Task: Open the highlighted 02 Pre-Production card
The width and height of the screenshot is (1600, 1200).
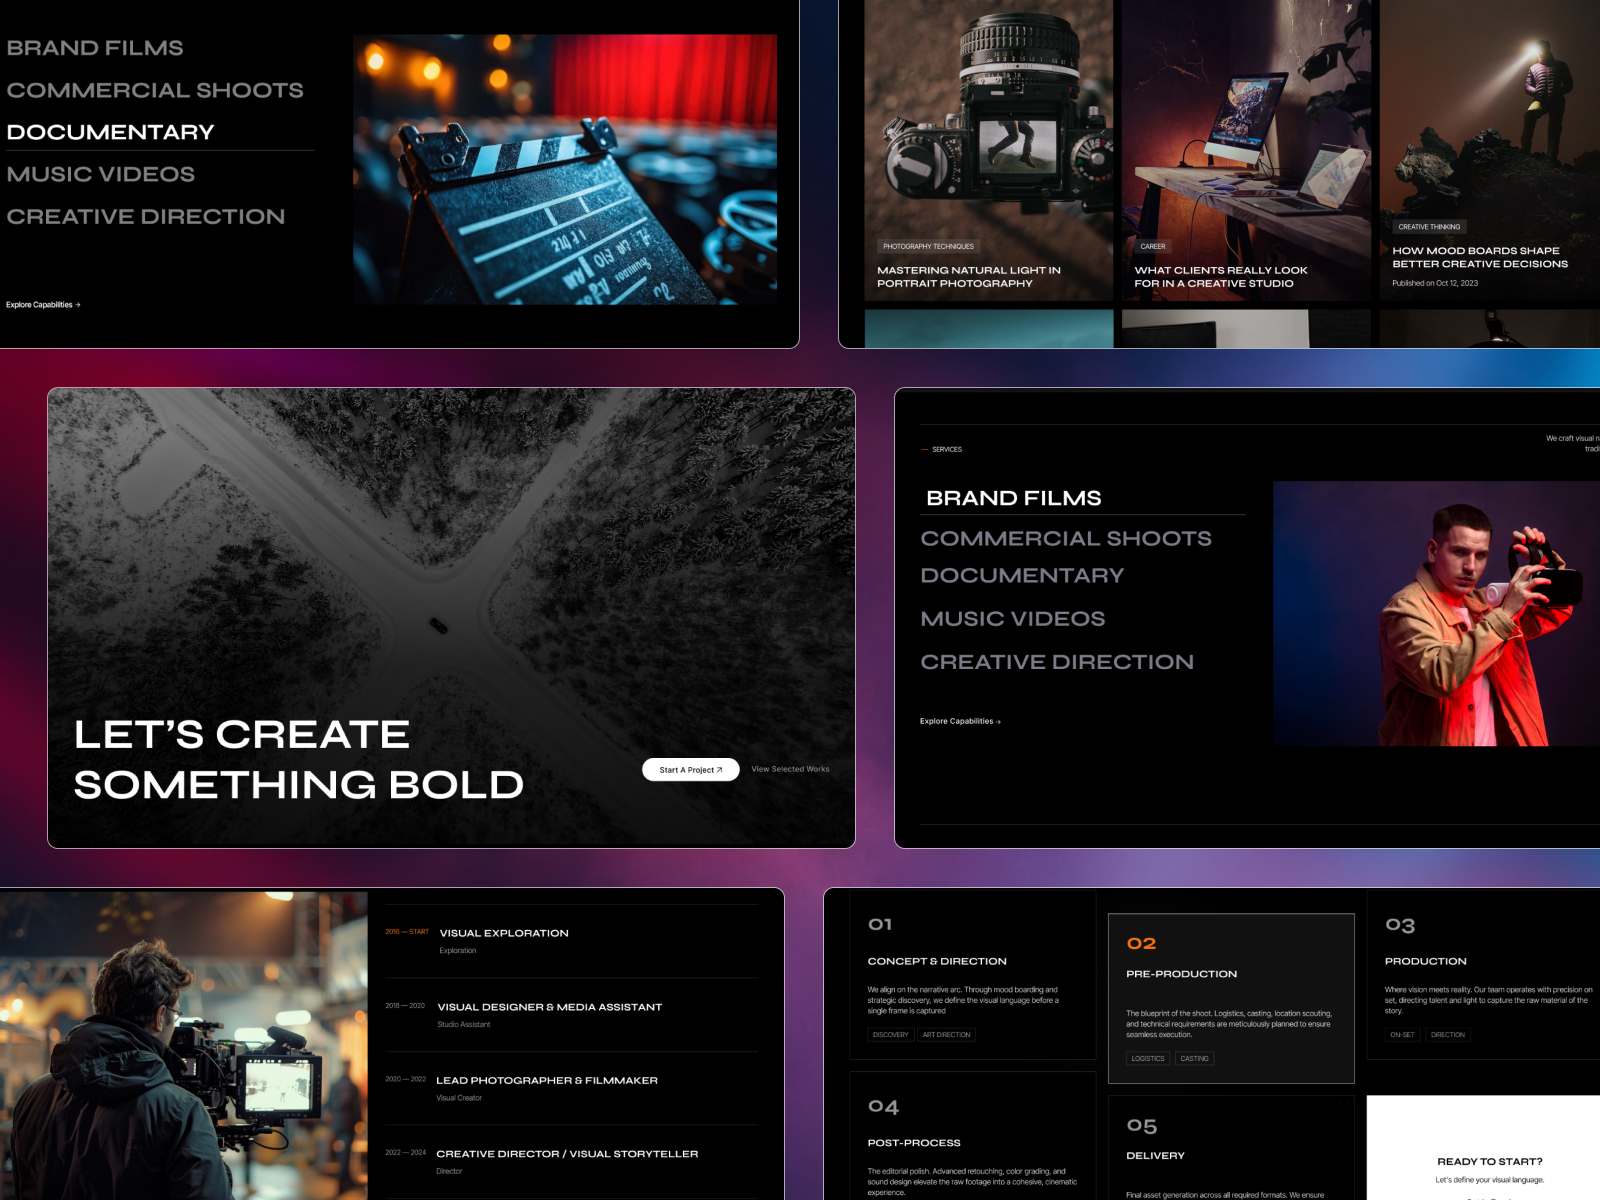Action: click(x=1231, y=998)
